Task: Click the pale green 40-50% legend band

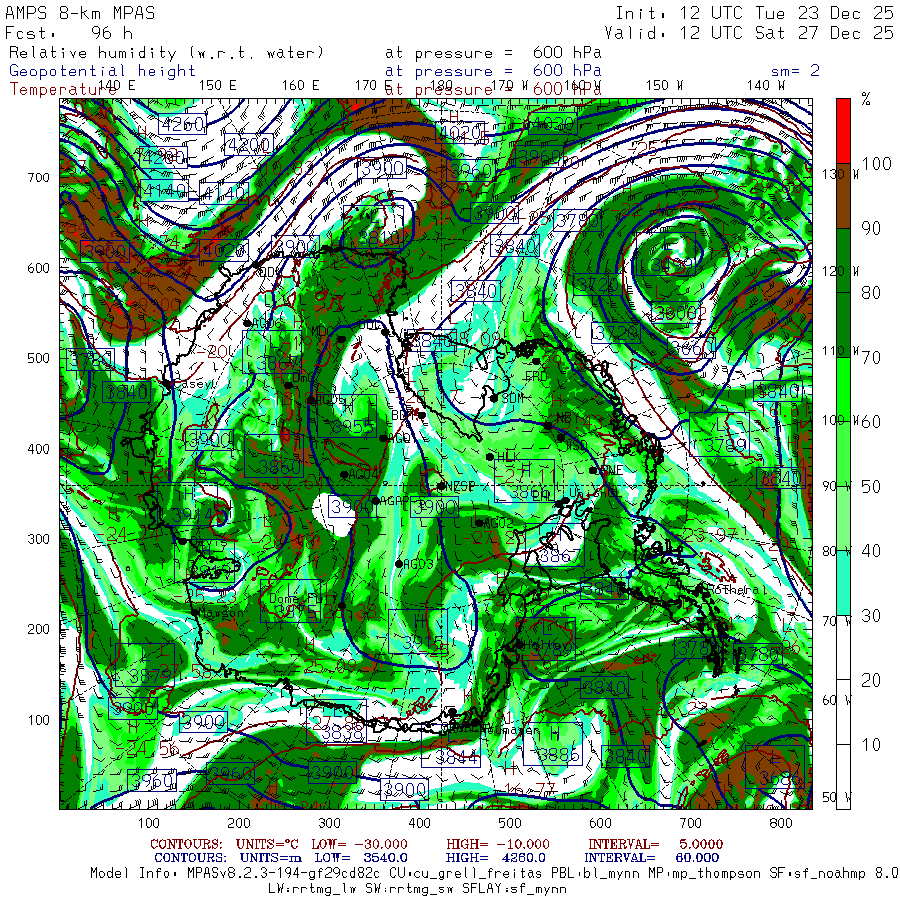Action: point(843,519)
